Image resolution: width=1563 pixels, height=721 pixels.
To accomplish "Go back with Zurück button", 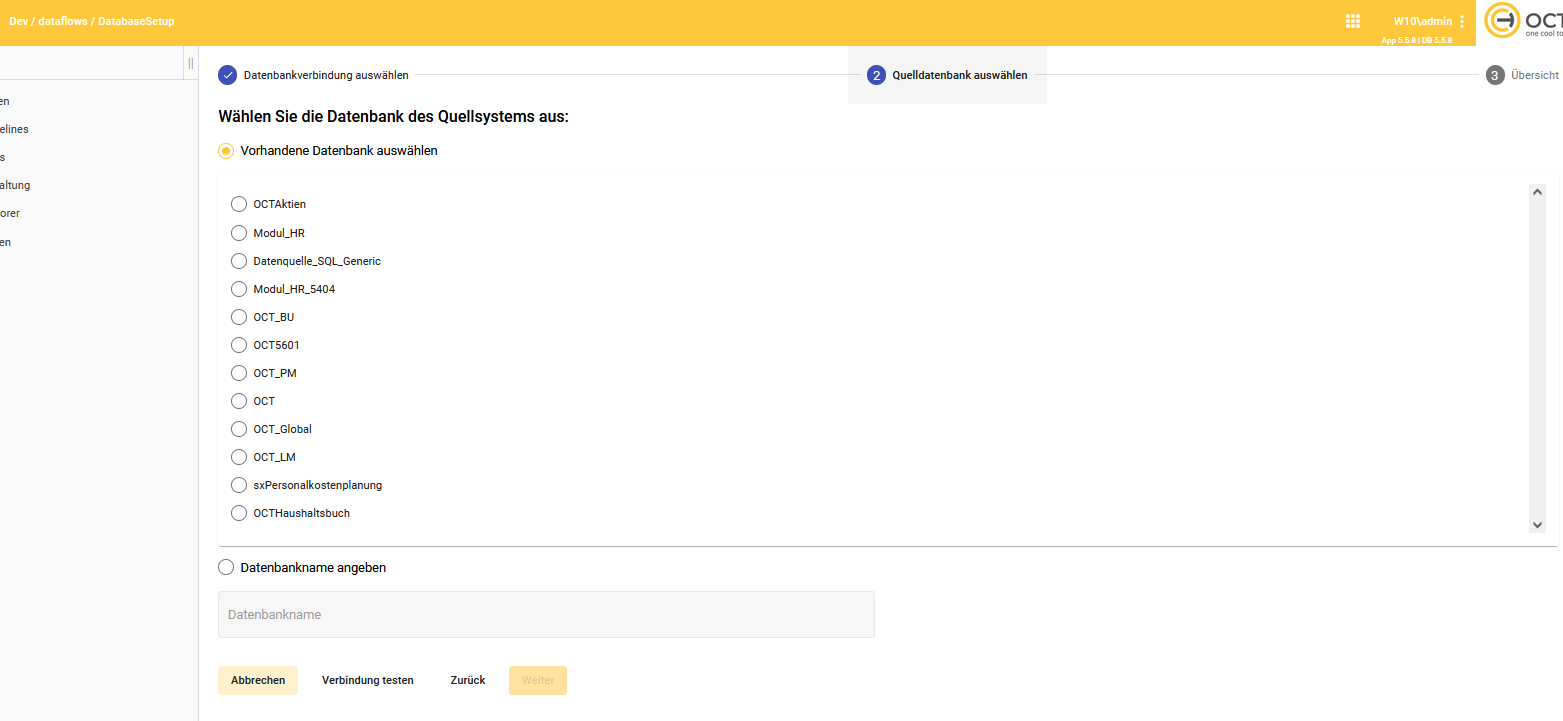I will pyautogui.click(x=468, y=680).
